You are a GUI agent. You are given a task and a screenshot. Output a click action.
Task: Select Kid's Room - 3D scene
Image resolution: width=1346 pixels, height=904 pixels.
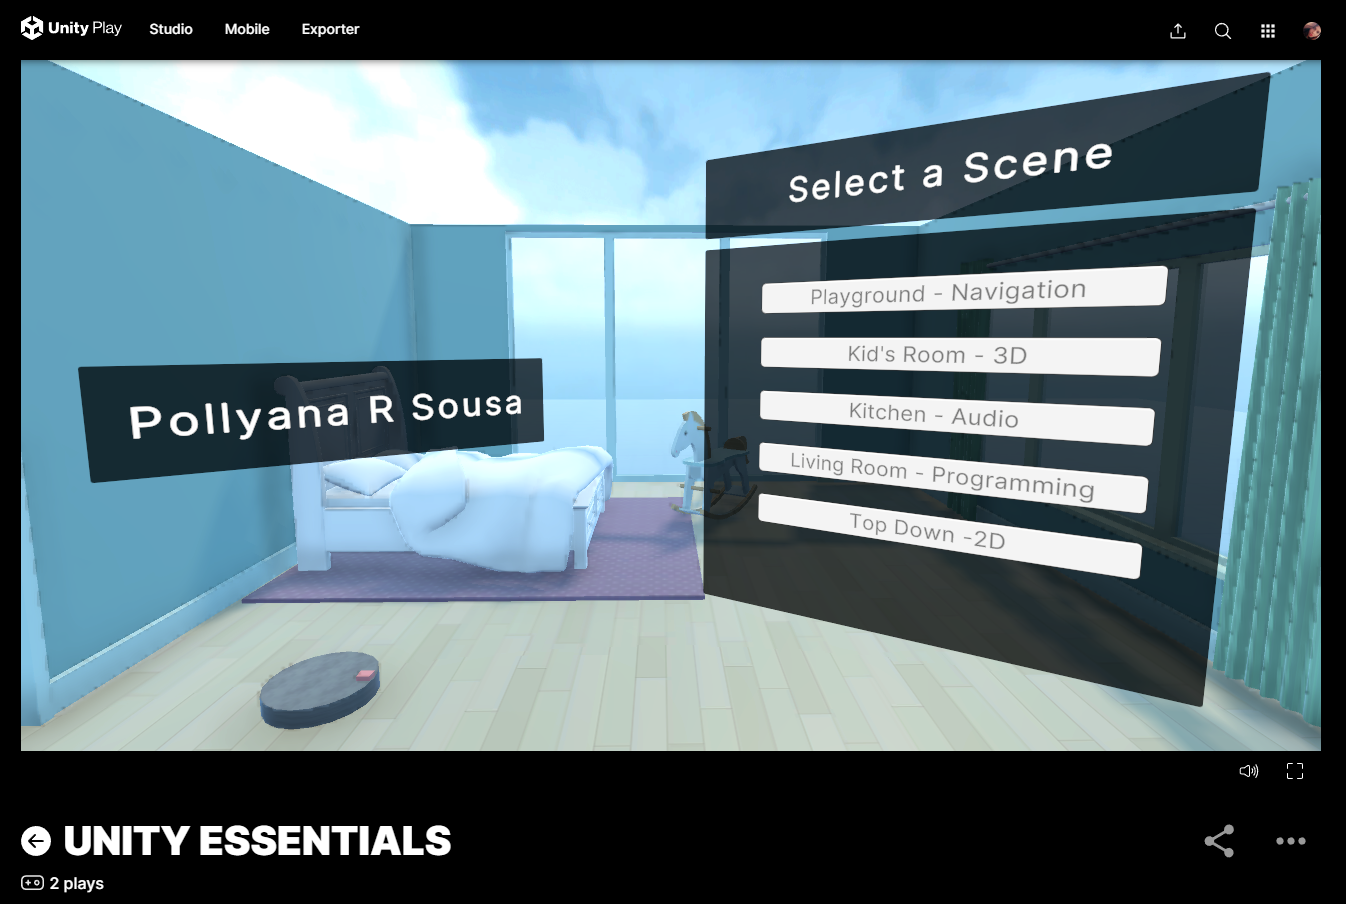coord(960,355)
